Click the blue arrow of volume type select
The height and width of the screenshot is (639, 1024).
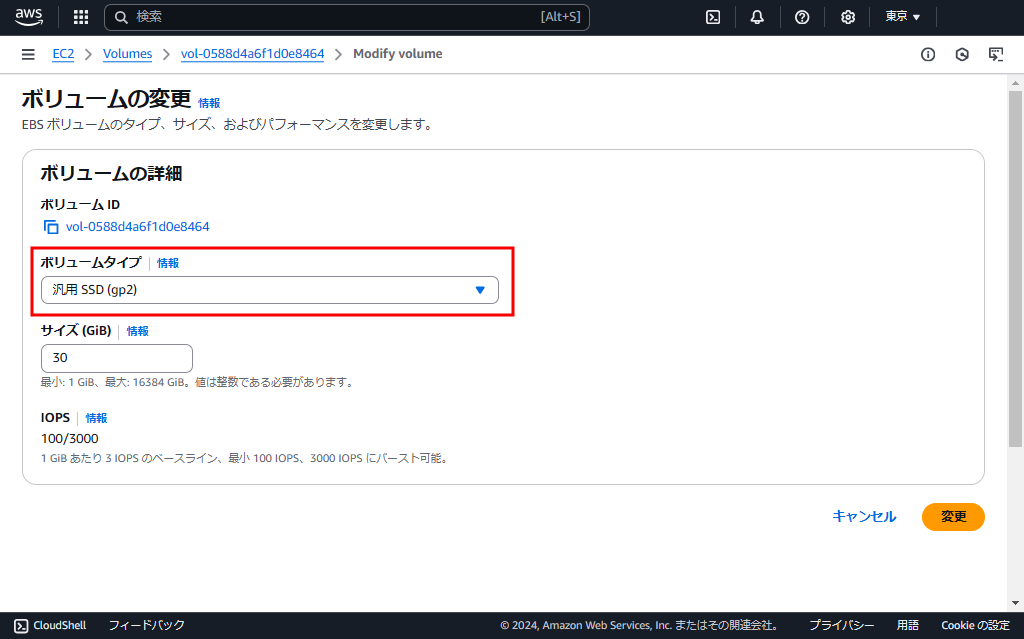coord(480,290)
